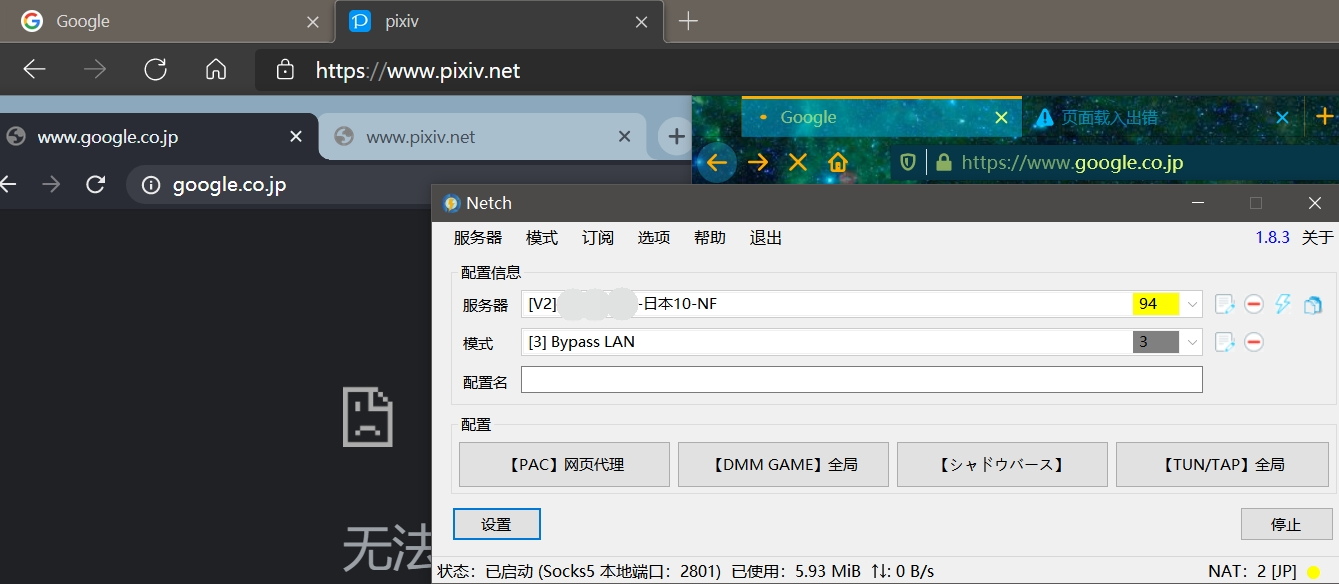Open the 选项 options menu

653,237
